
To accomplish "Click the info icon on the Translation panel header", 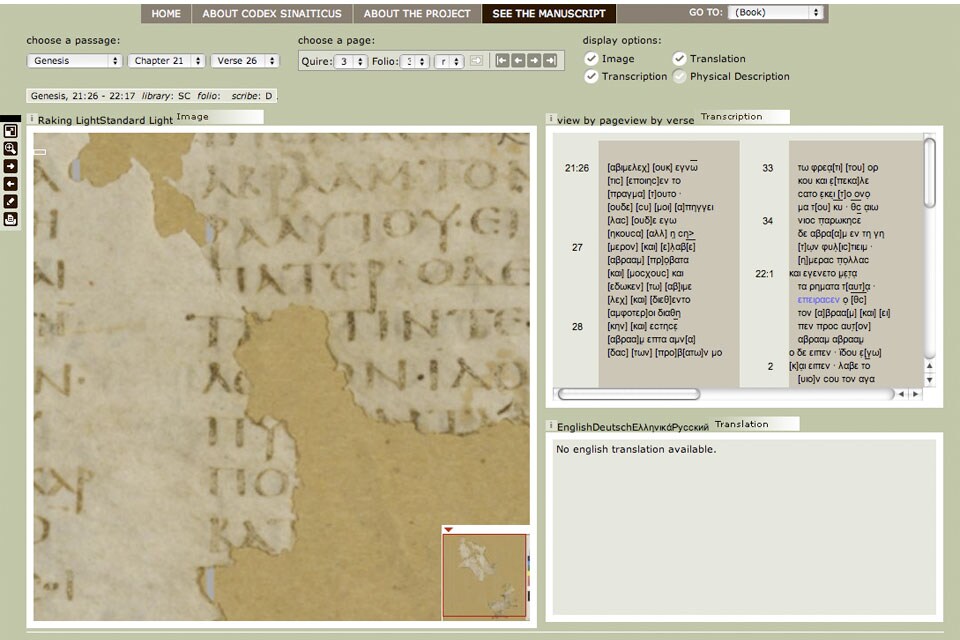I will click(x=550, y=425).
